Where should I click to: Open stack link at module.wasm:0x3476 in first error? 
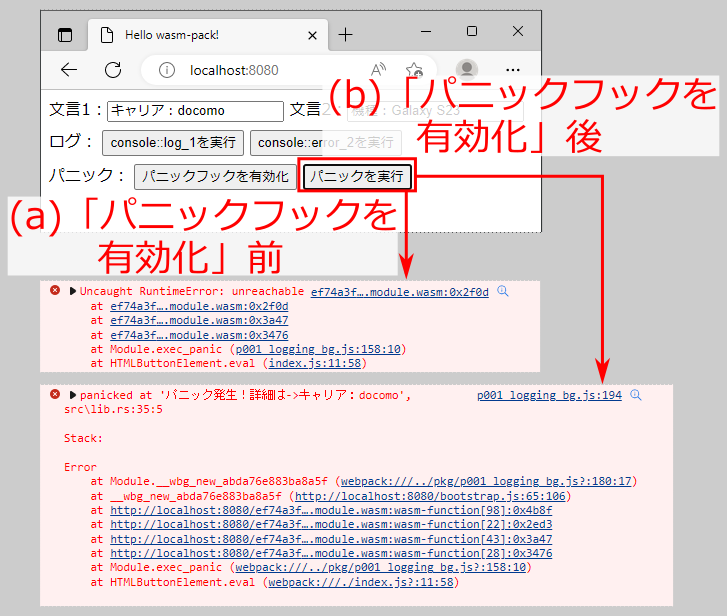(x=199, y=335)
